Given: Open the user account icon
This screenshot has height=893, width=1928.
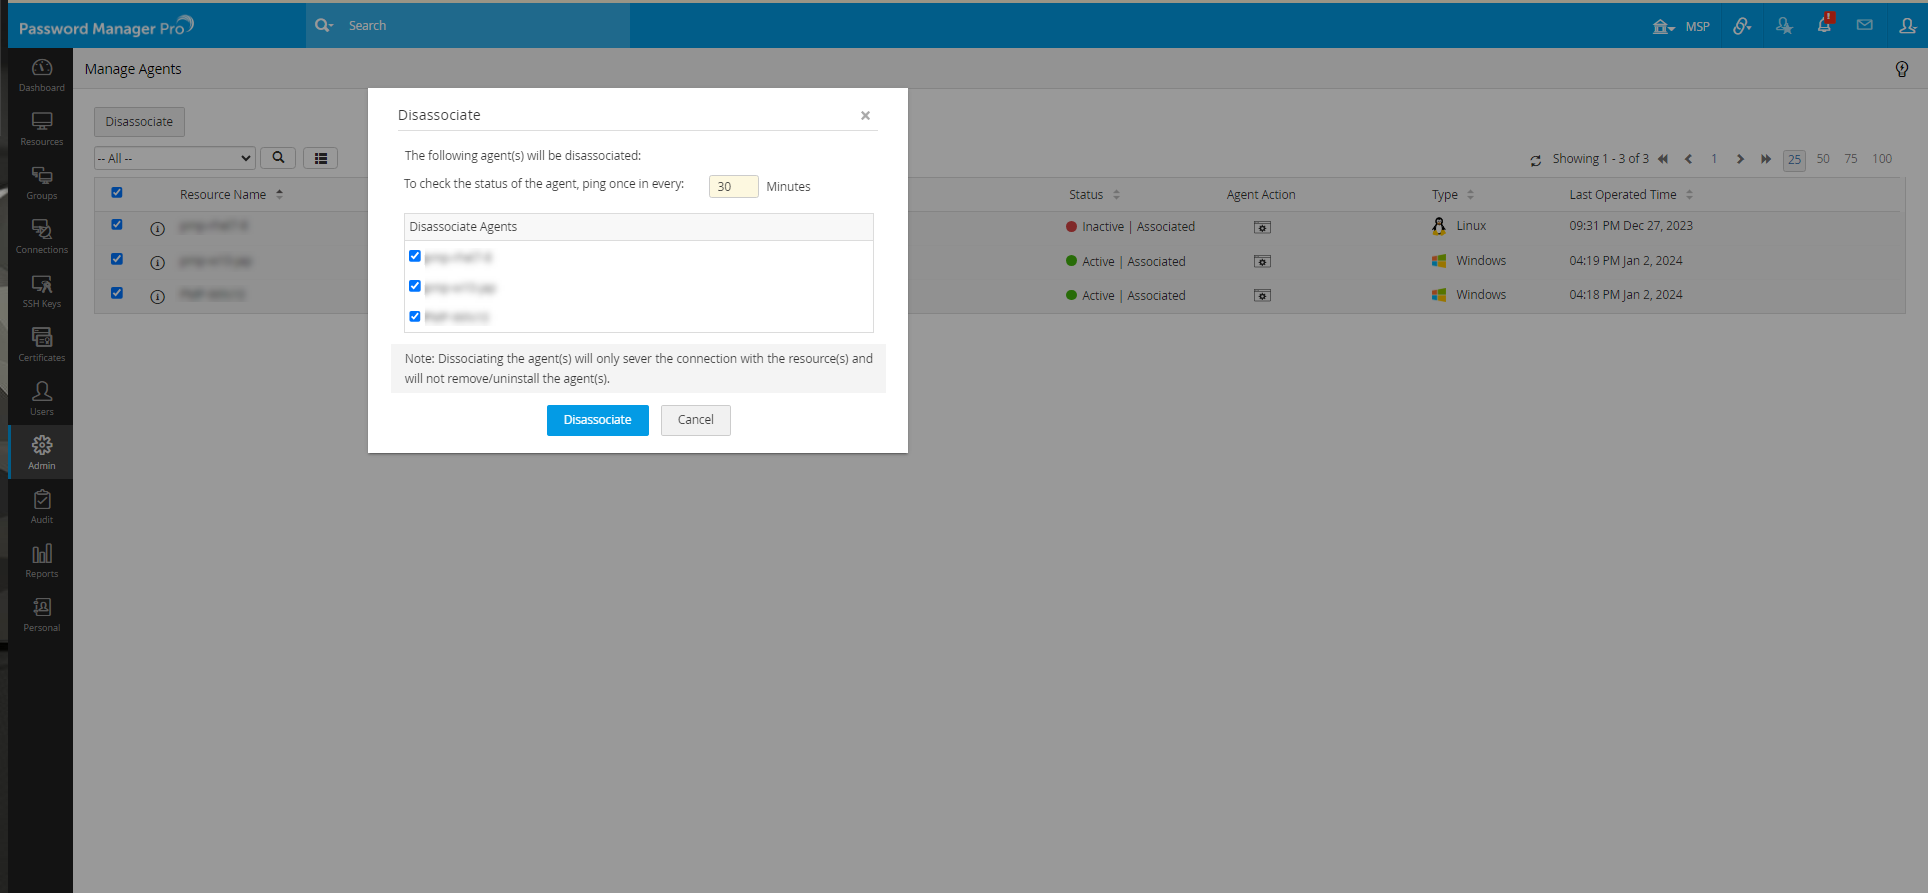Looking at the screenshot, I should pyautogui.click(x=1907, y=26).
